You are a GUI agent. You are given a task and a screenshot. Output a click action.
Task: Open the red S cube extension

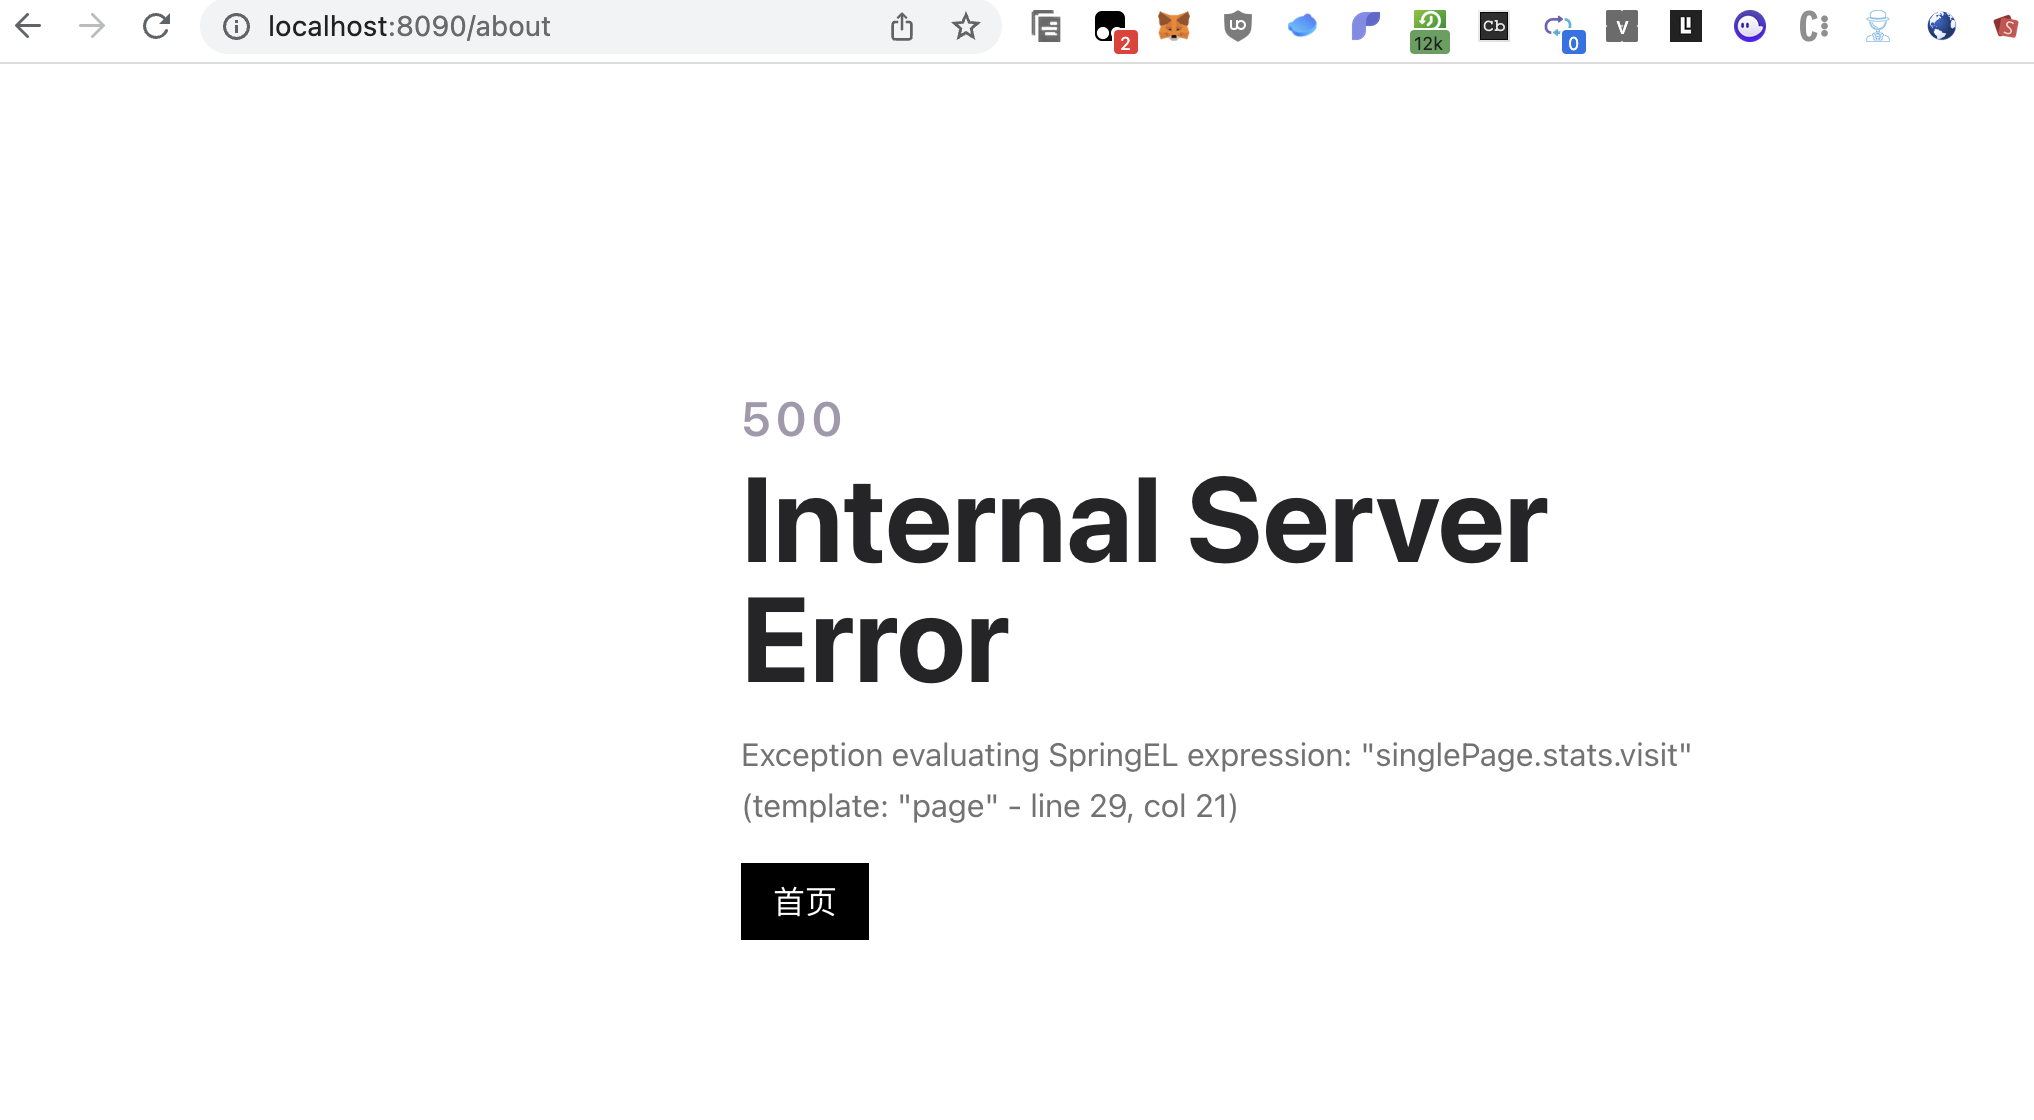coord(2005,26)
